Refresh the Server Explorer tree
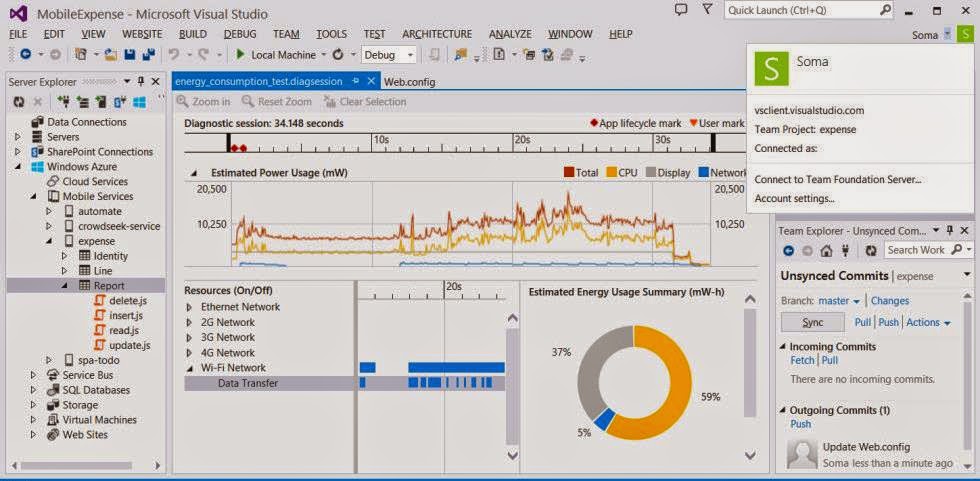The height and width of the screenshot is (481, 980). [x=19, y=101]
